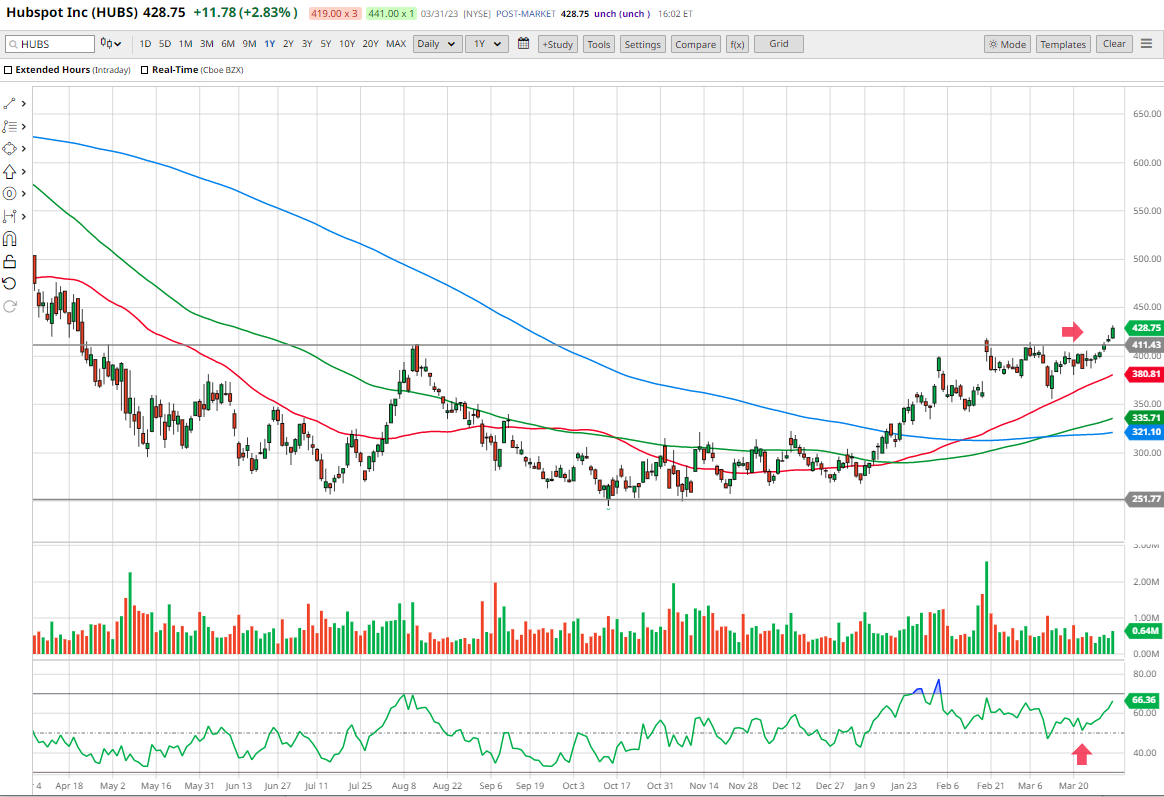Viewport: 1164px width, 797px height.
Task: Select the 1M time range
Action: pos(186,44)
